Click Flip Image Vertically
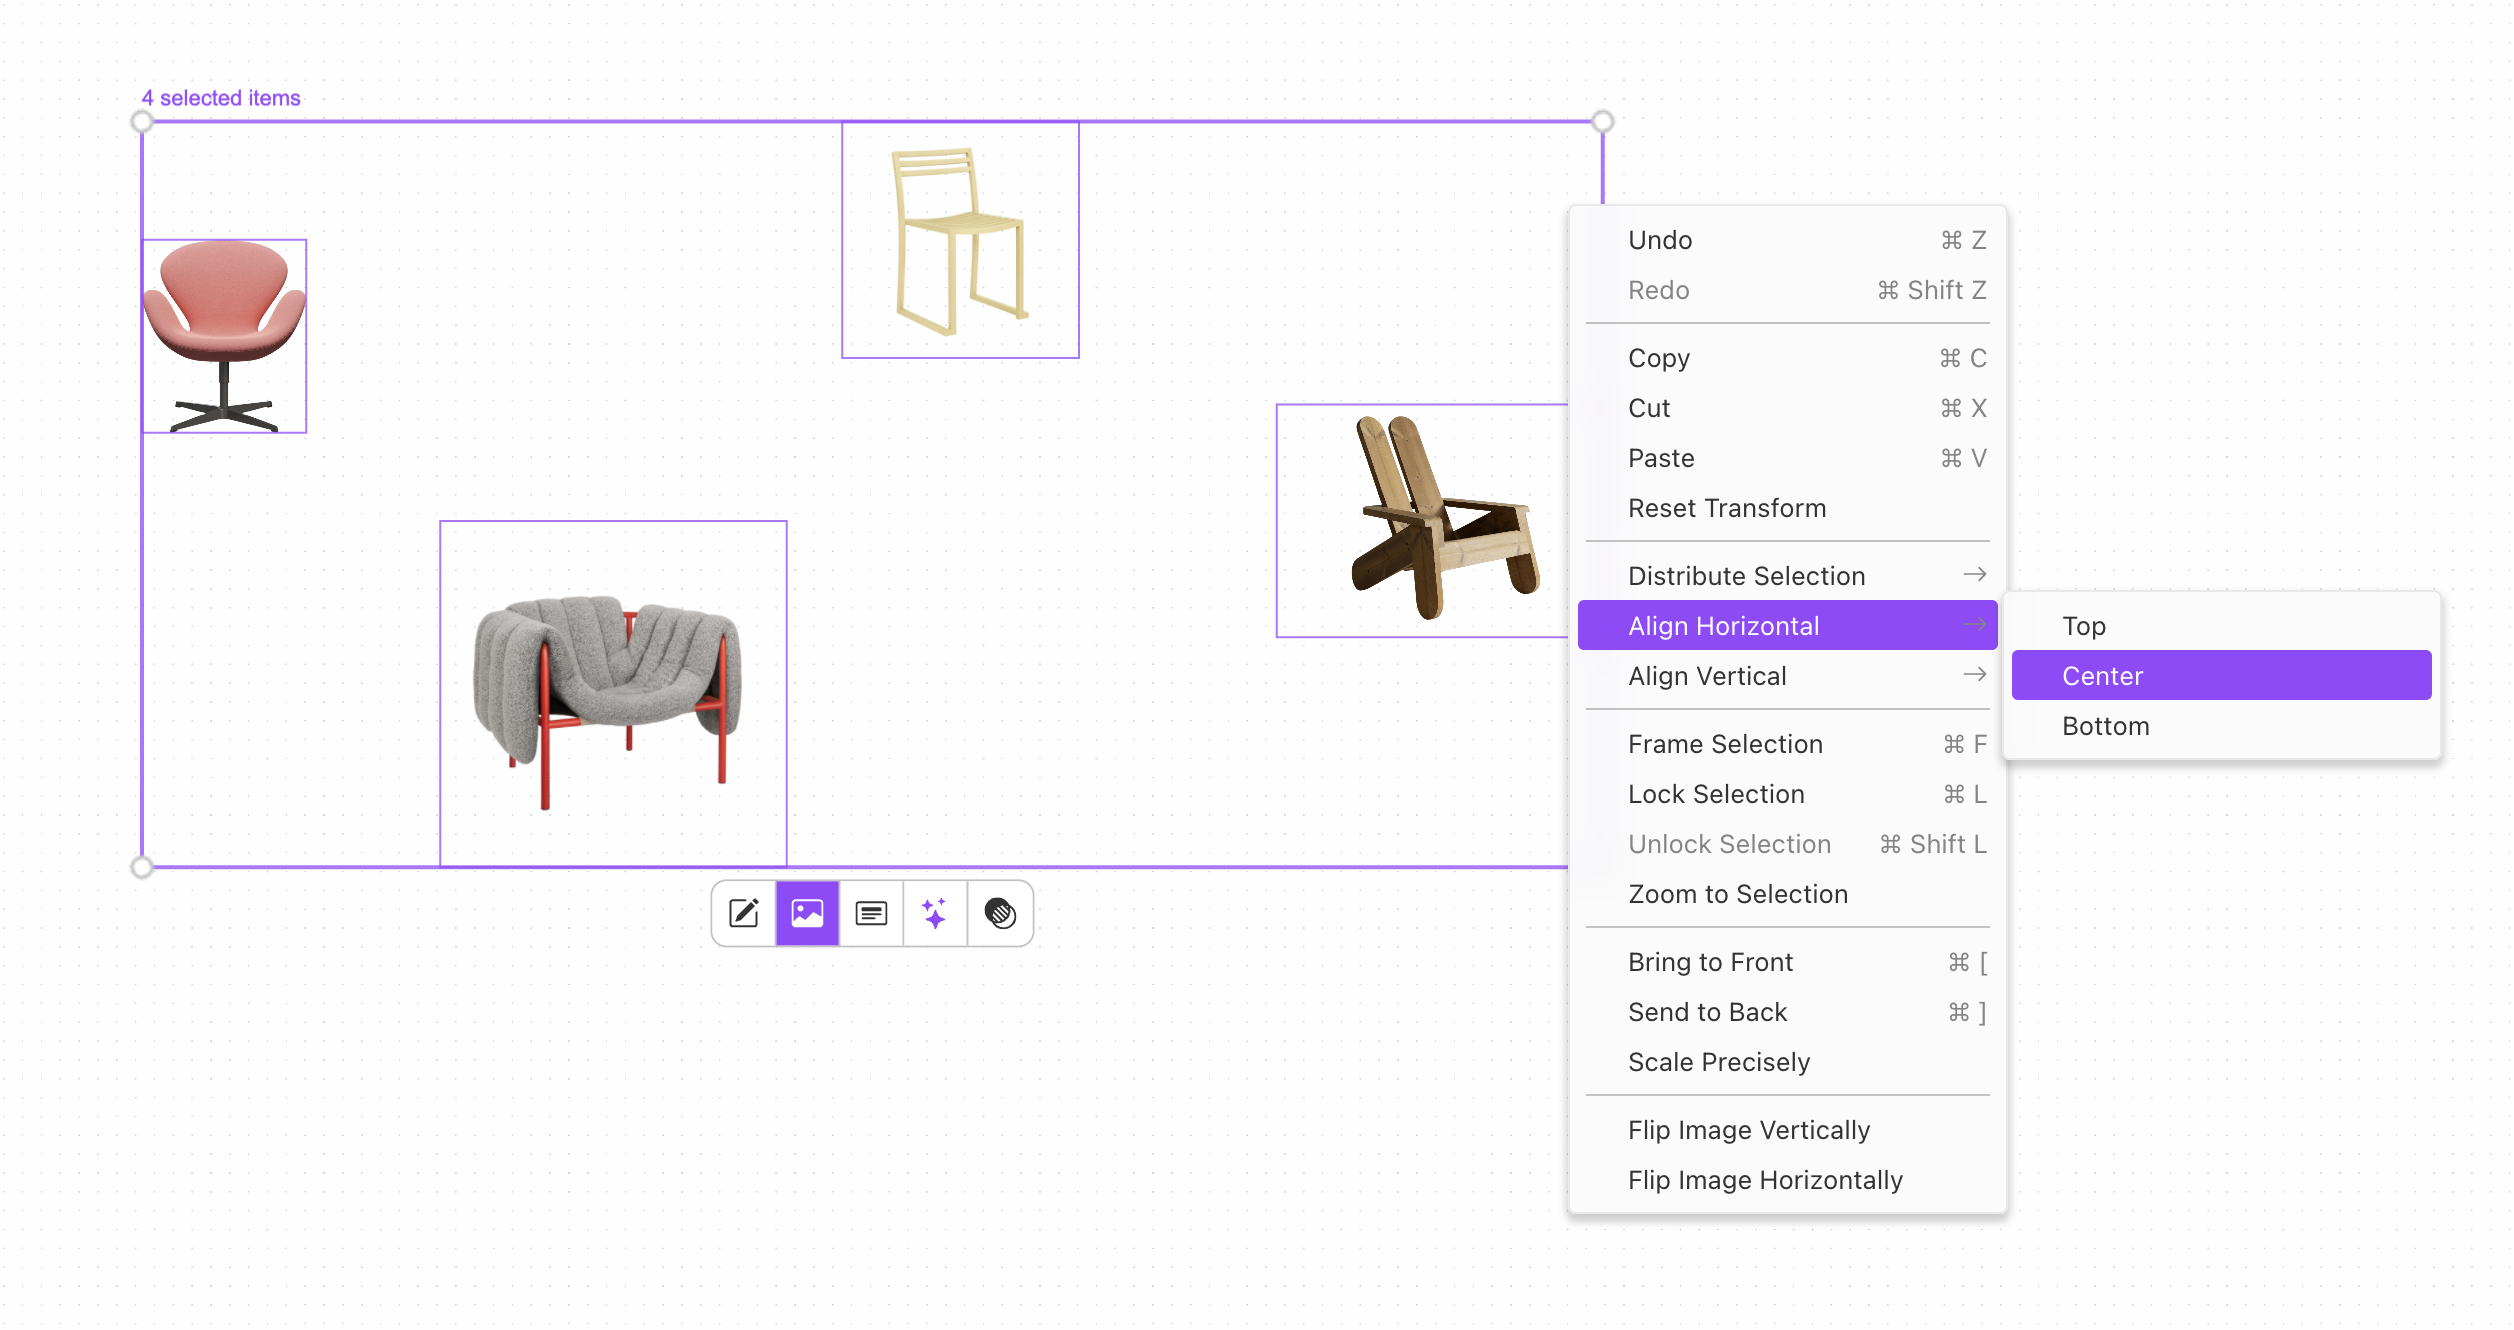This screenshot has width=2514, height=1330. (1787, 1130)
